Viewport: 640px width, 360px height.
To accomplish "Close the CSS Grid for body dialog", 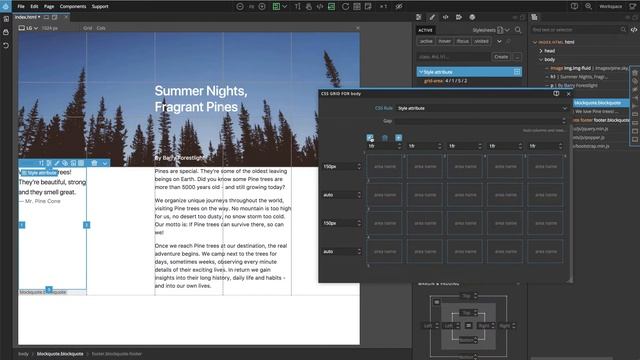I will [x=569, y=93].
